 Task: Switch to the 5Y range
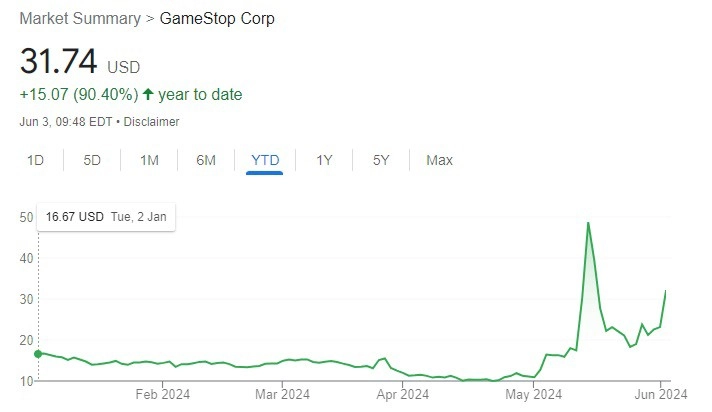[381, 160]
